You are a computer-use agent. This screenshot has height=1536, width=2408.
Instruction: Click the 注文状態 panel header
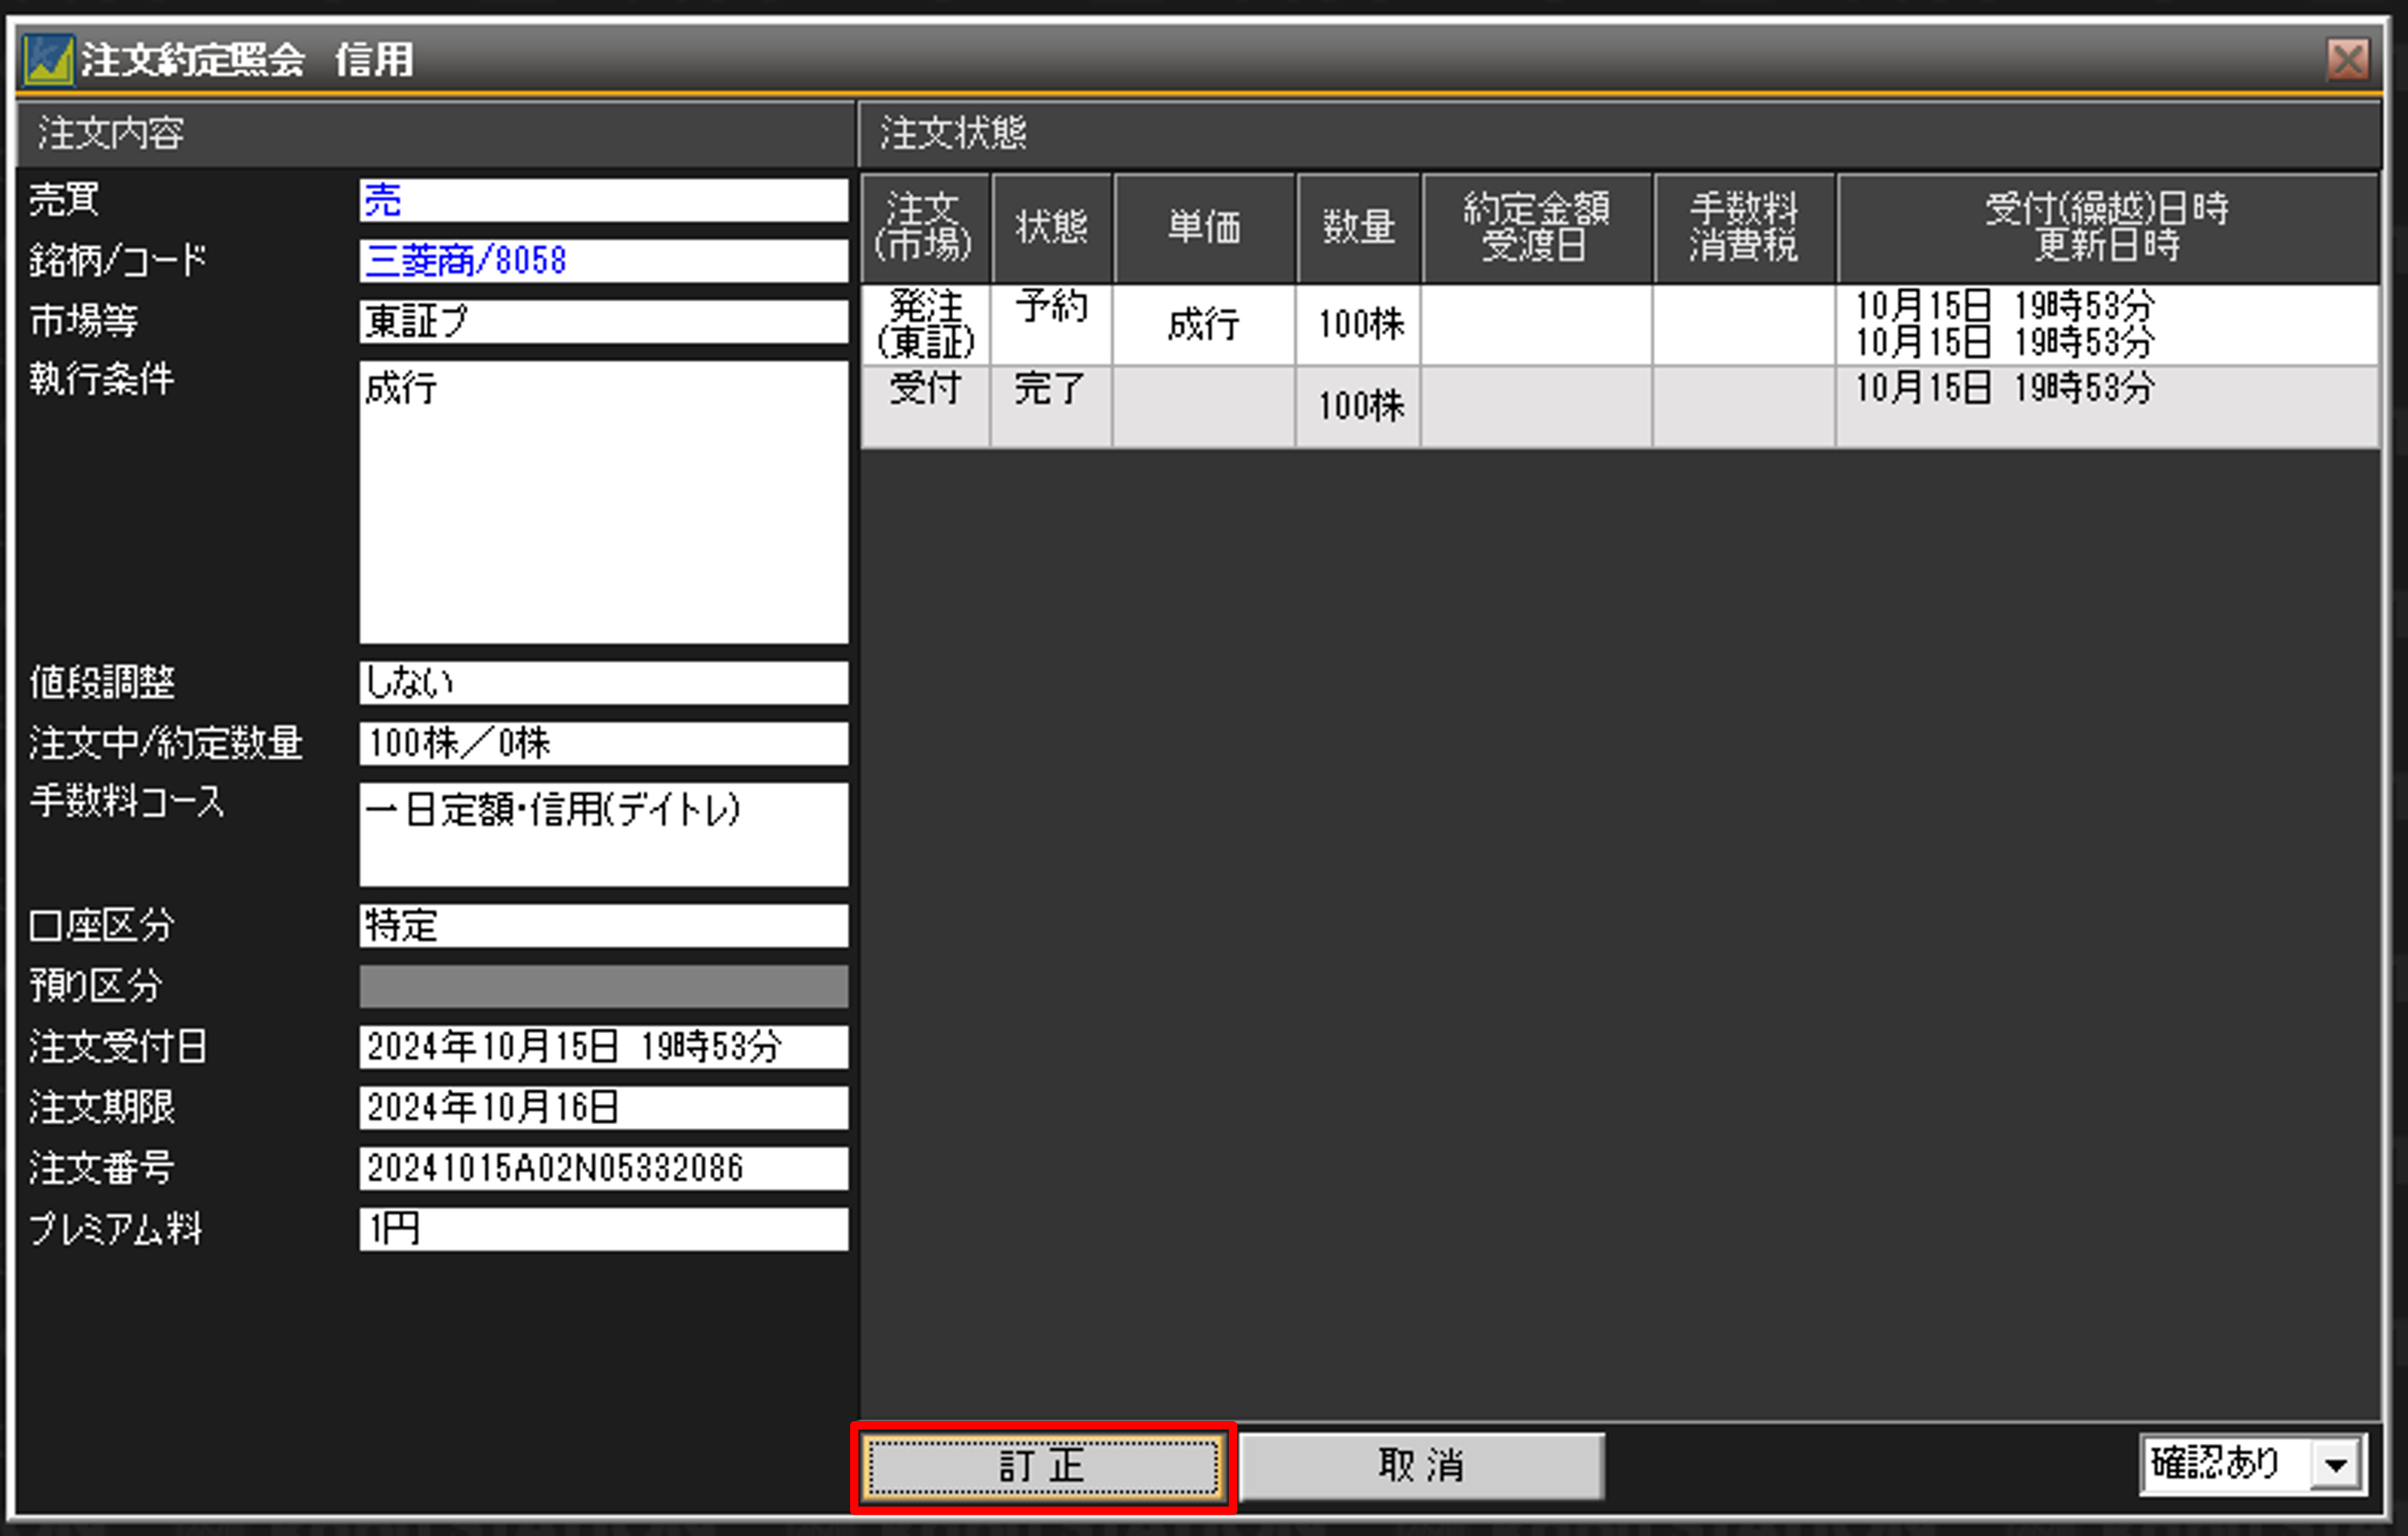tap(1619, 134)
